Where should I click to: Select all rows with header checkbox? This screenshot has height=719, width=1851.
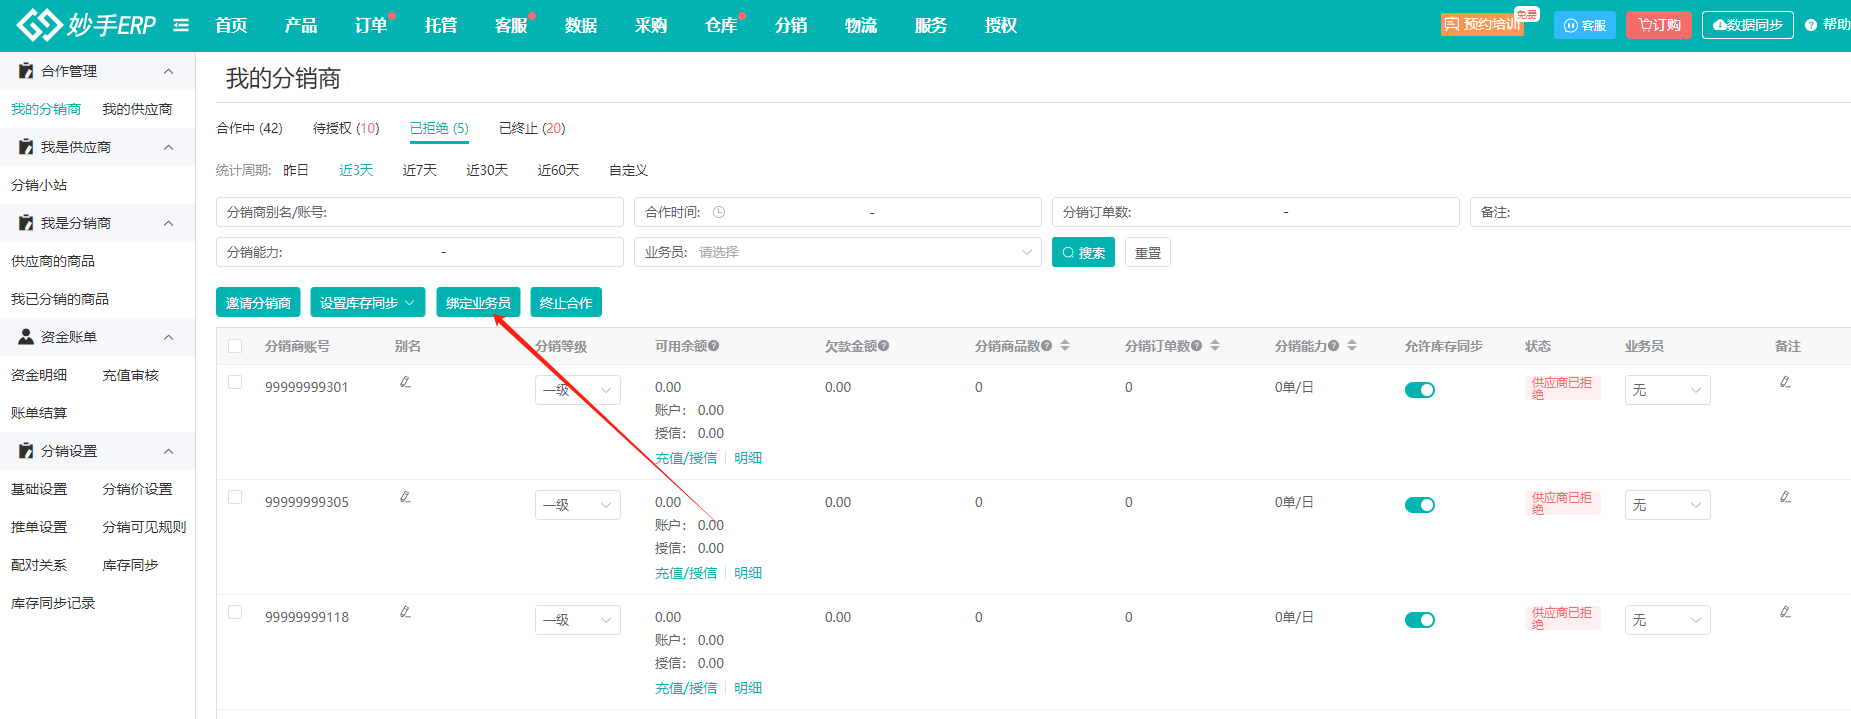(235, 346)
